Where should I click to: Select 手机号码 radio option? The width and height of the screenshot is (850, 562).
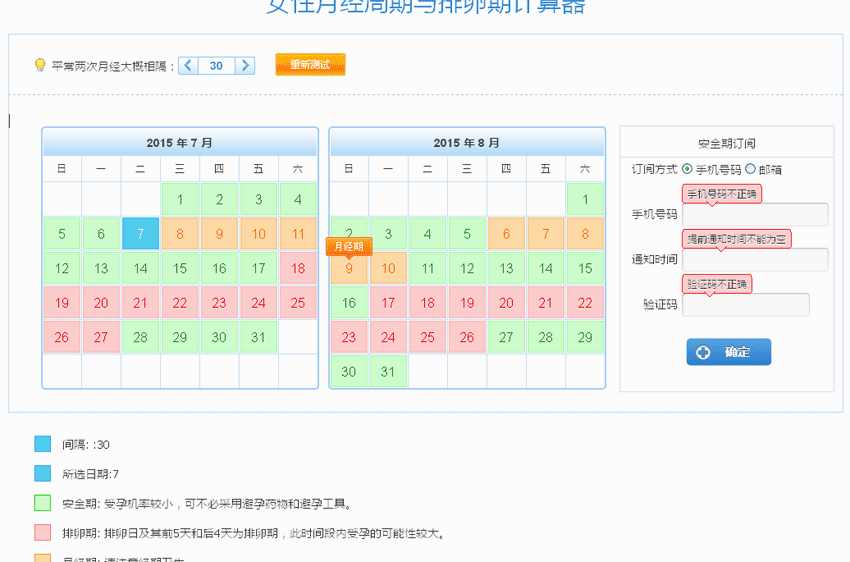687,169
